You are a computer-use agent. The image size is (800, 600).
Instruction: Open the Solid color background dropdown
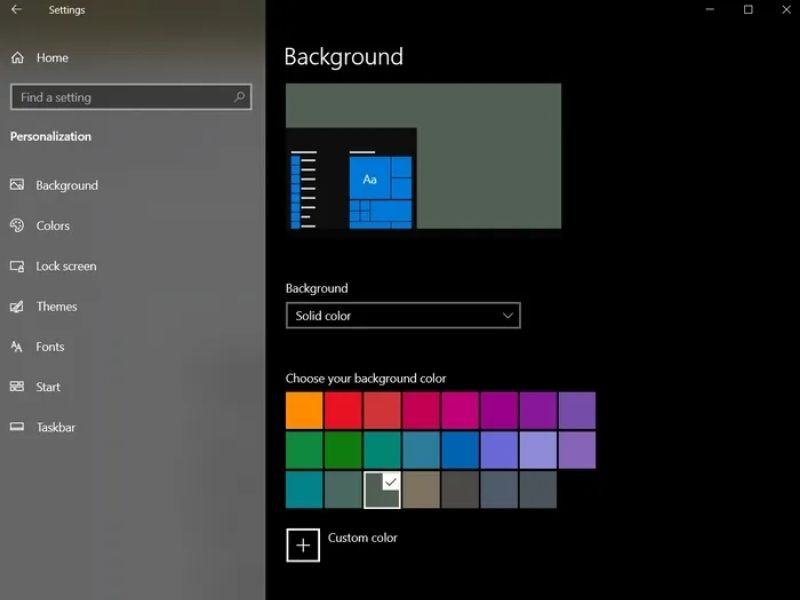coord(403,315)
